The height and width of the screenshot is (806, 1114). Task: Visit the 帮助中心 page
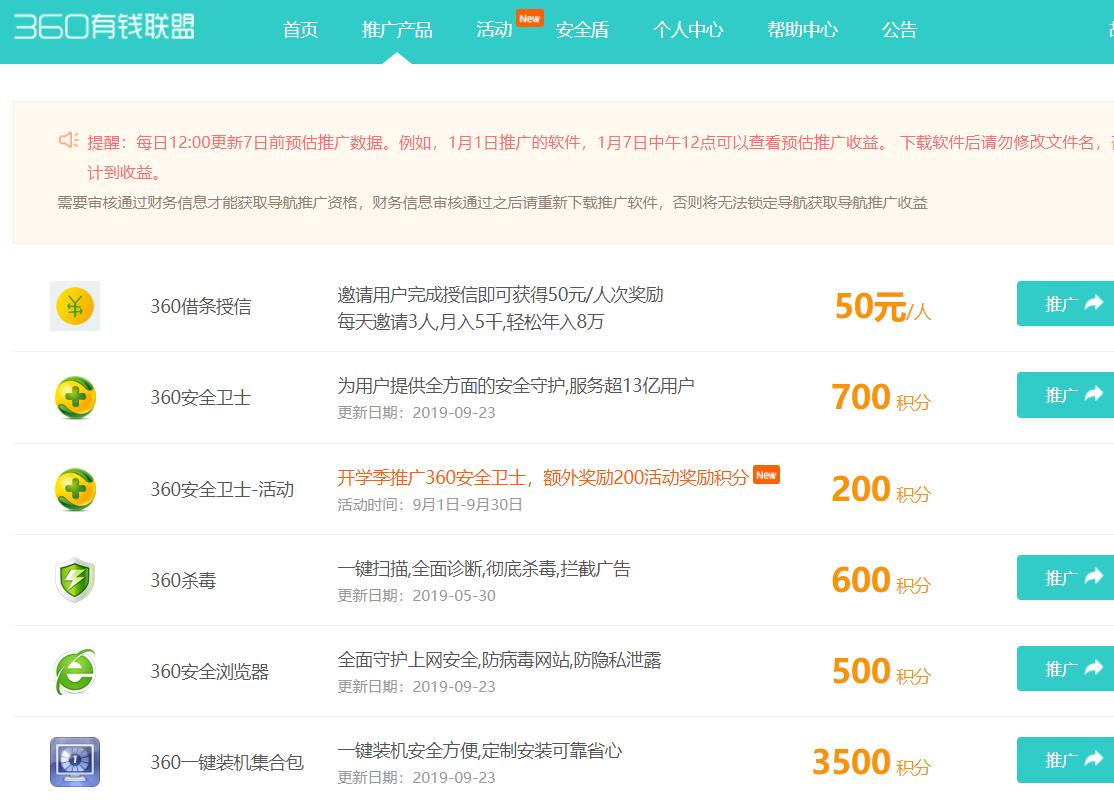pyautogui.click(x=802, y=30)
